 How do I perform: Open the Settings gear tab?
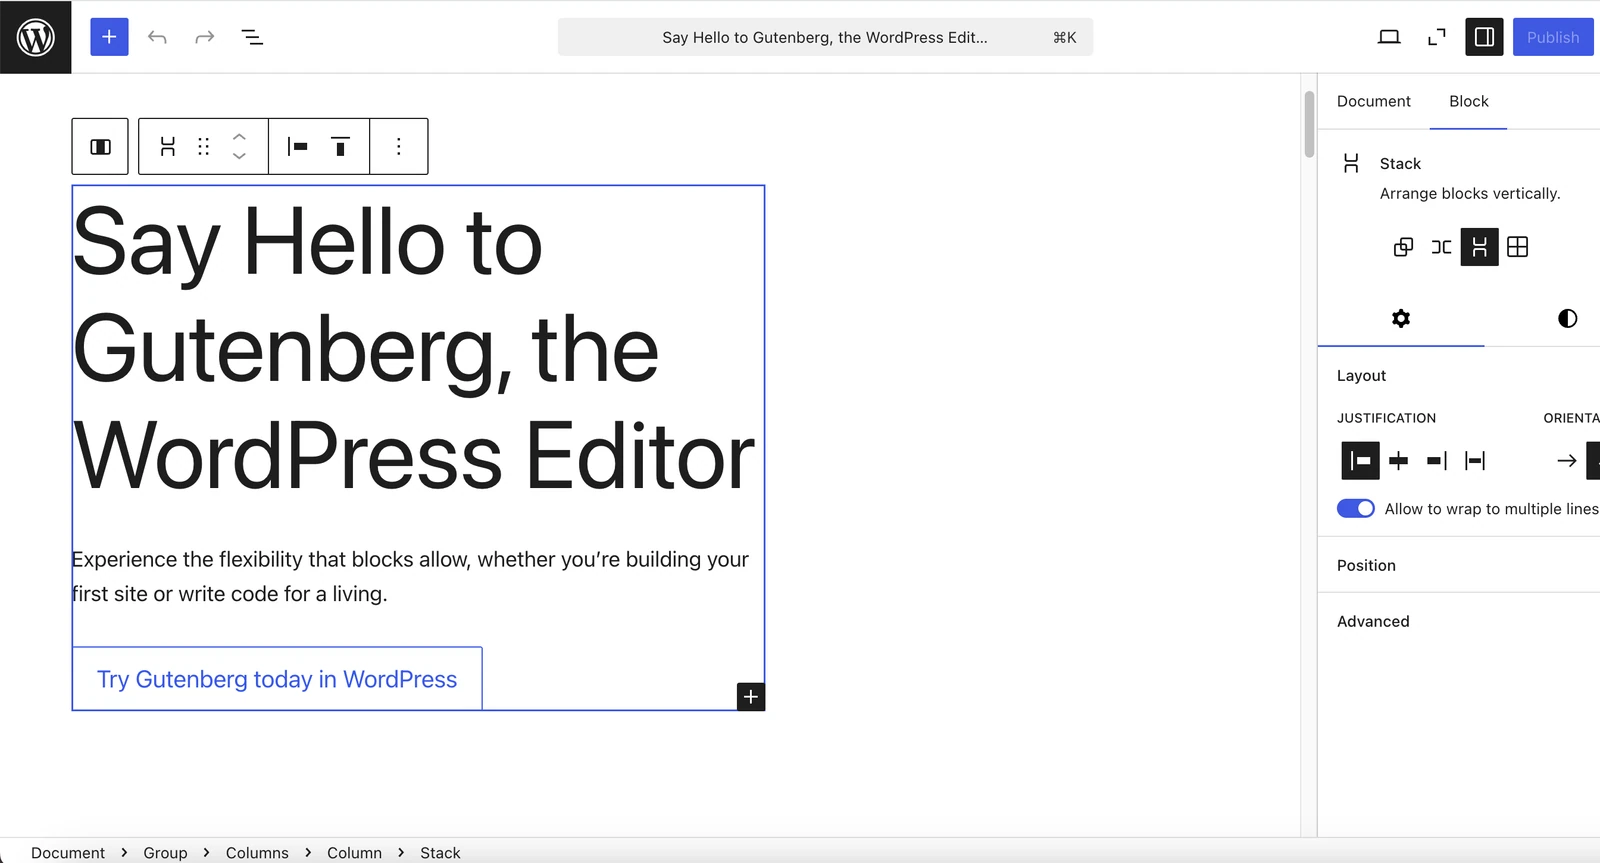1401,318
